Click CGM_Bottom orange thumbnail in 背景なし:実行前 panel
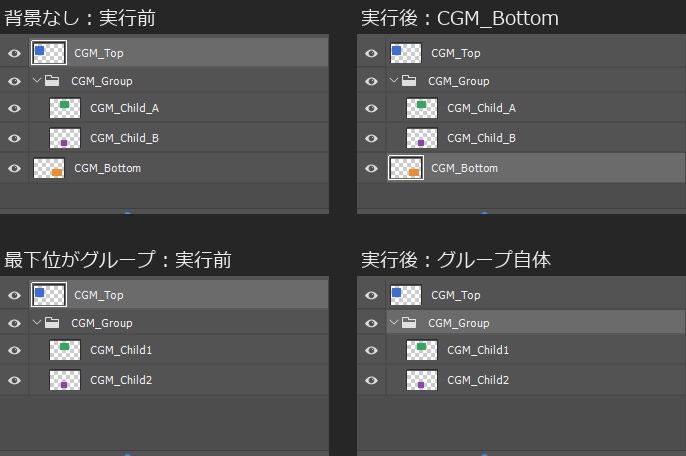Screen dimensions: 686x456 pos(49,168)
